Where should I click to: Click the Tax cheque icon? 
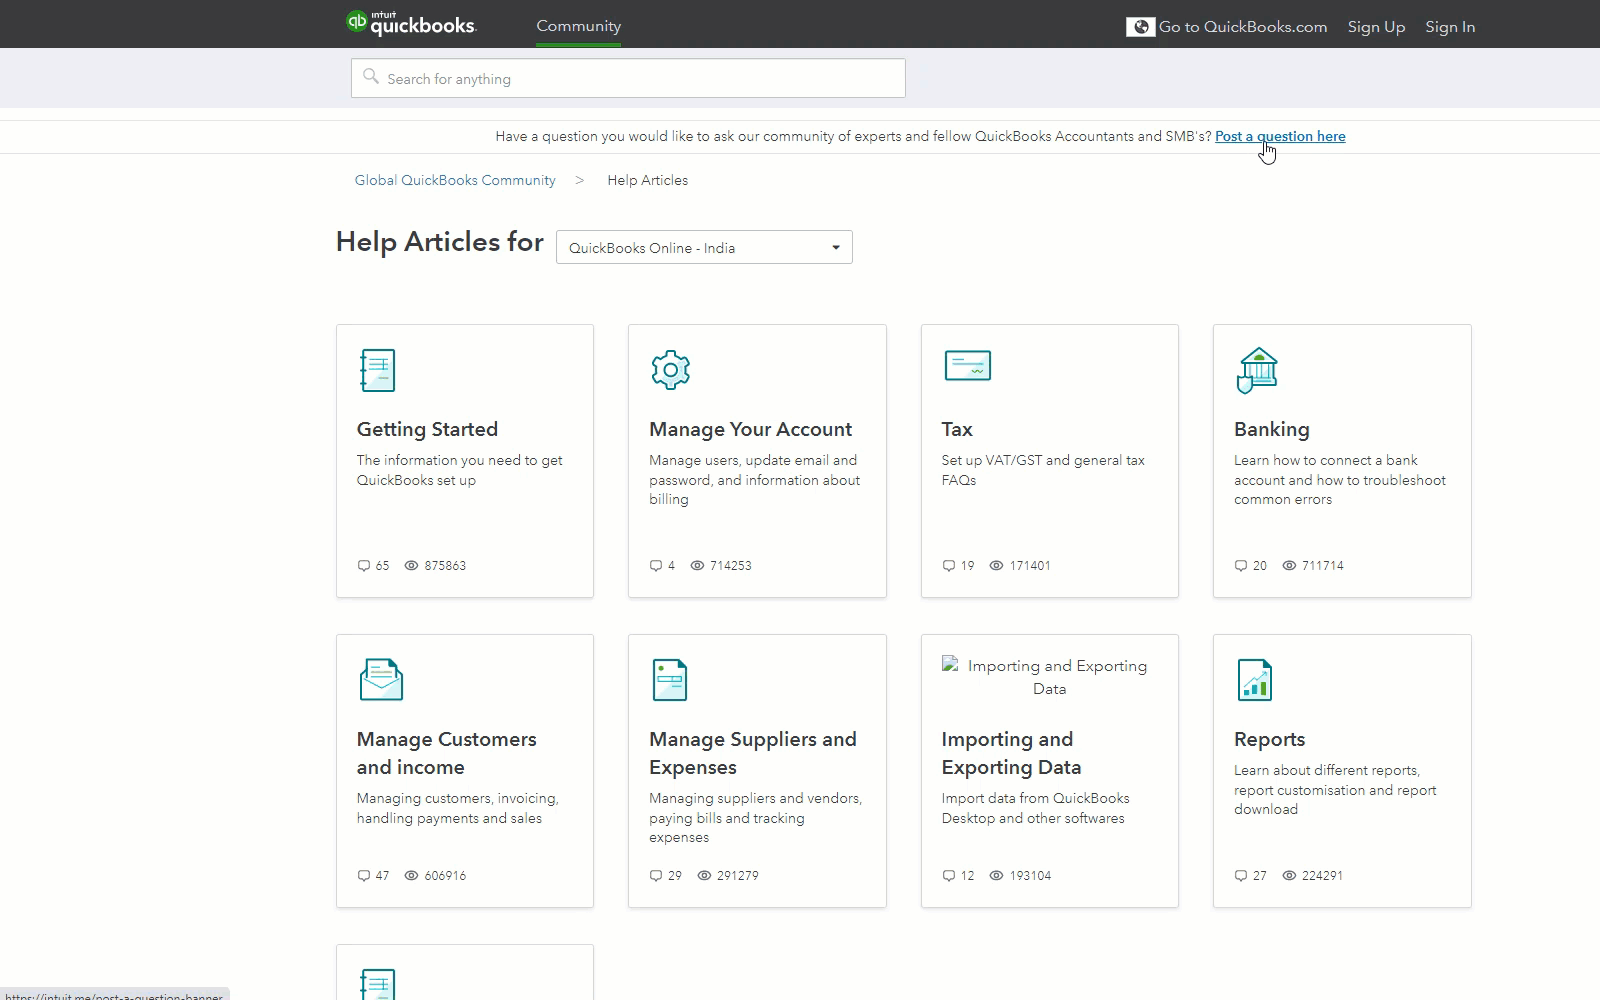click(967, 366)
